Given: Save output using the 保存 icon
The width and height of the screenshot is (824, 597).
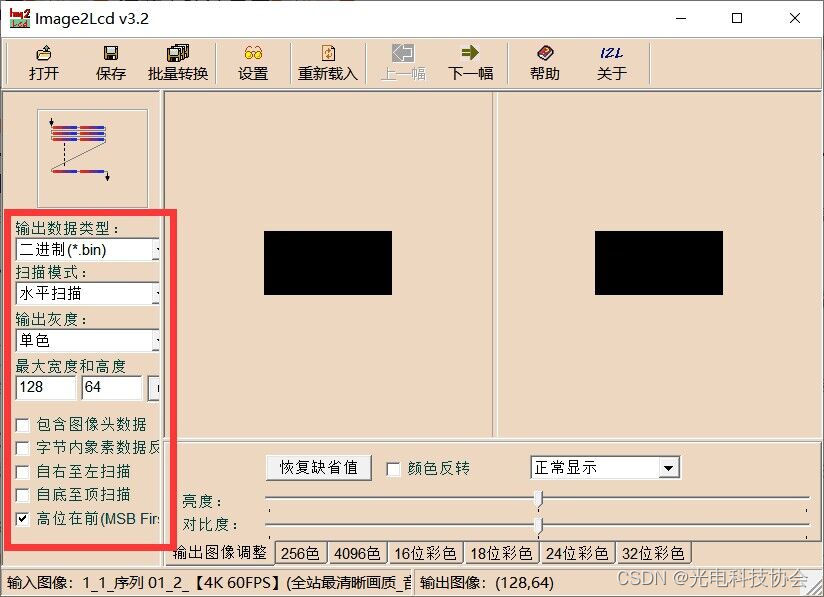Looking at the screenshot, I should point(110,62).
